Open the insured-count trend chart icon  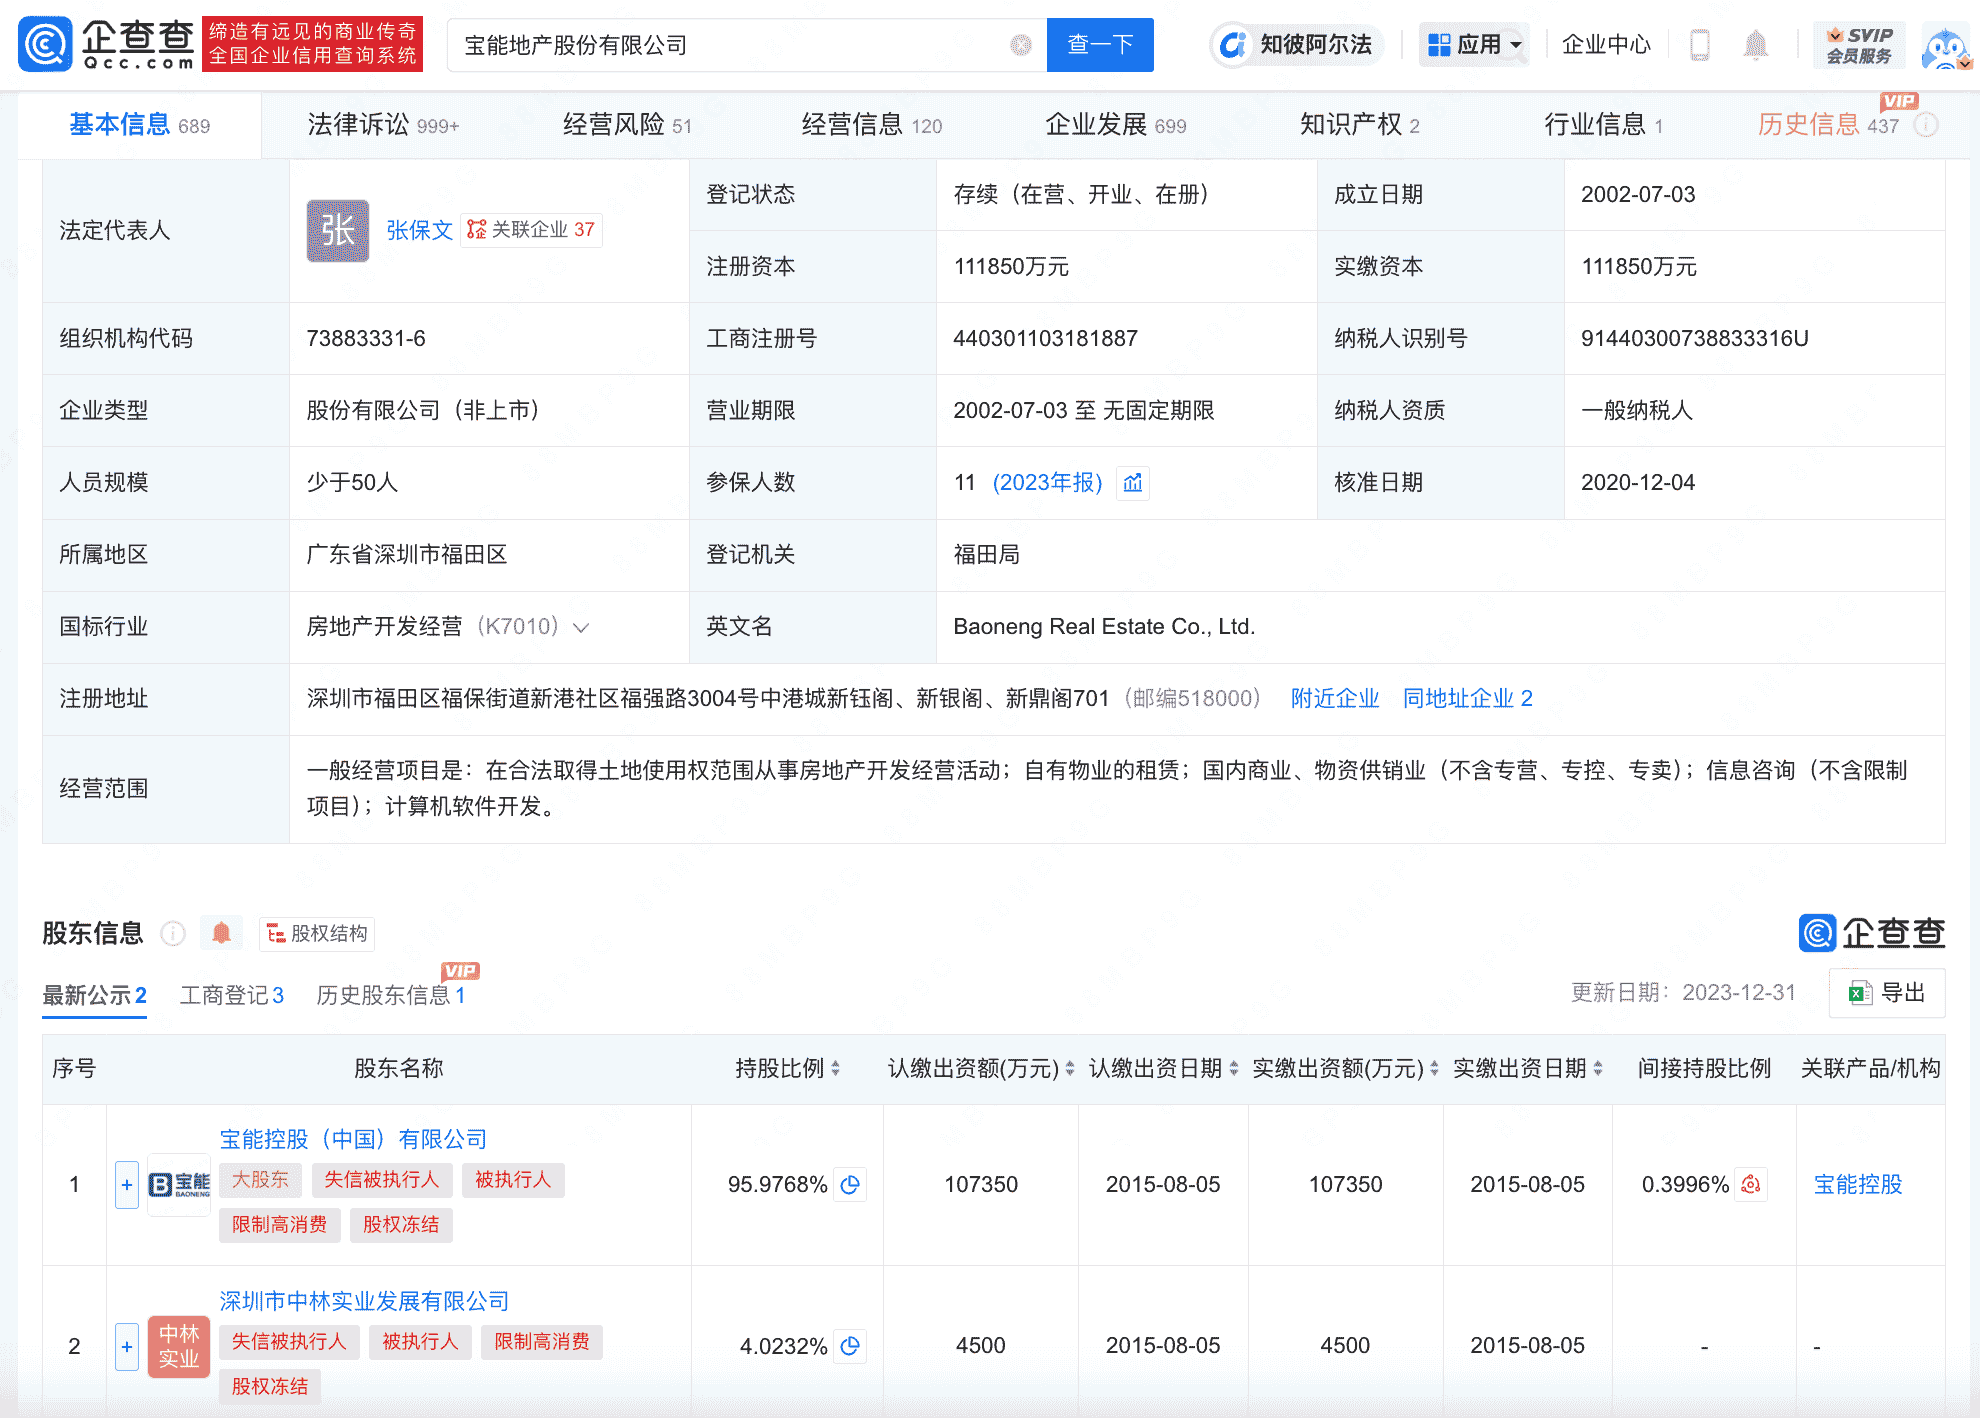(1133, 483)
